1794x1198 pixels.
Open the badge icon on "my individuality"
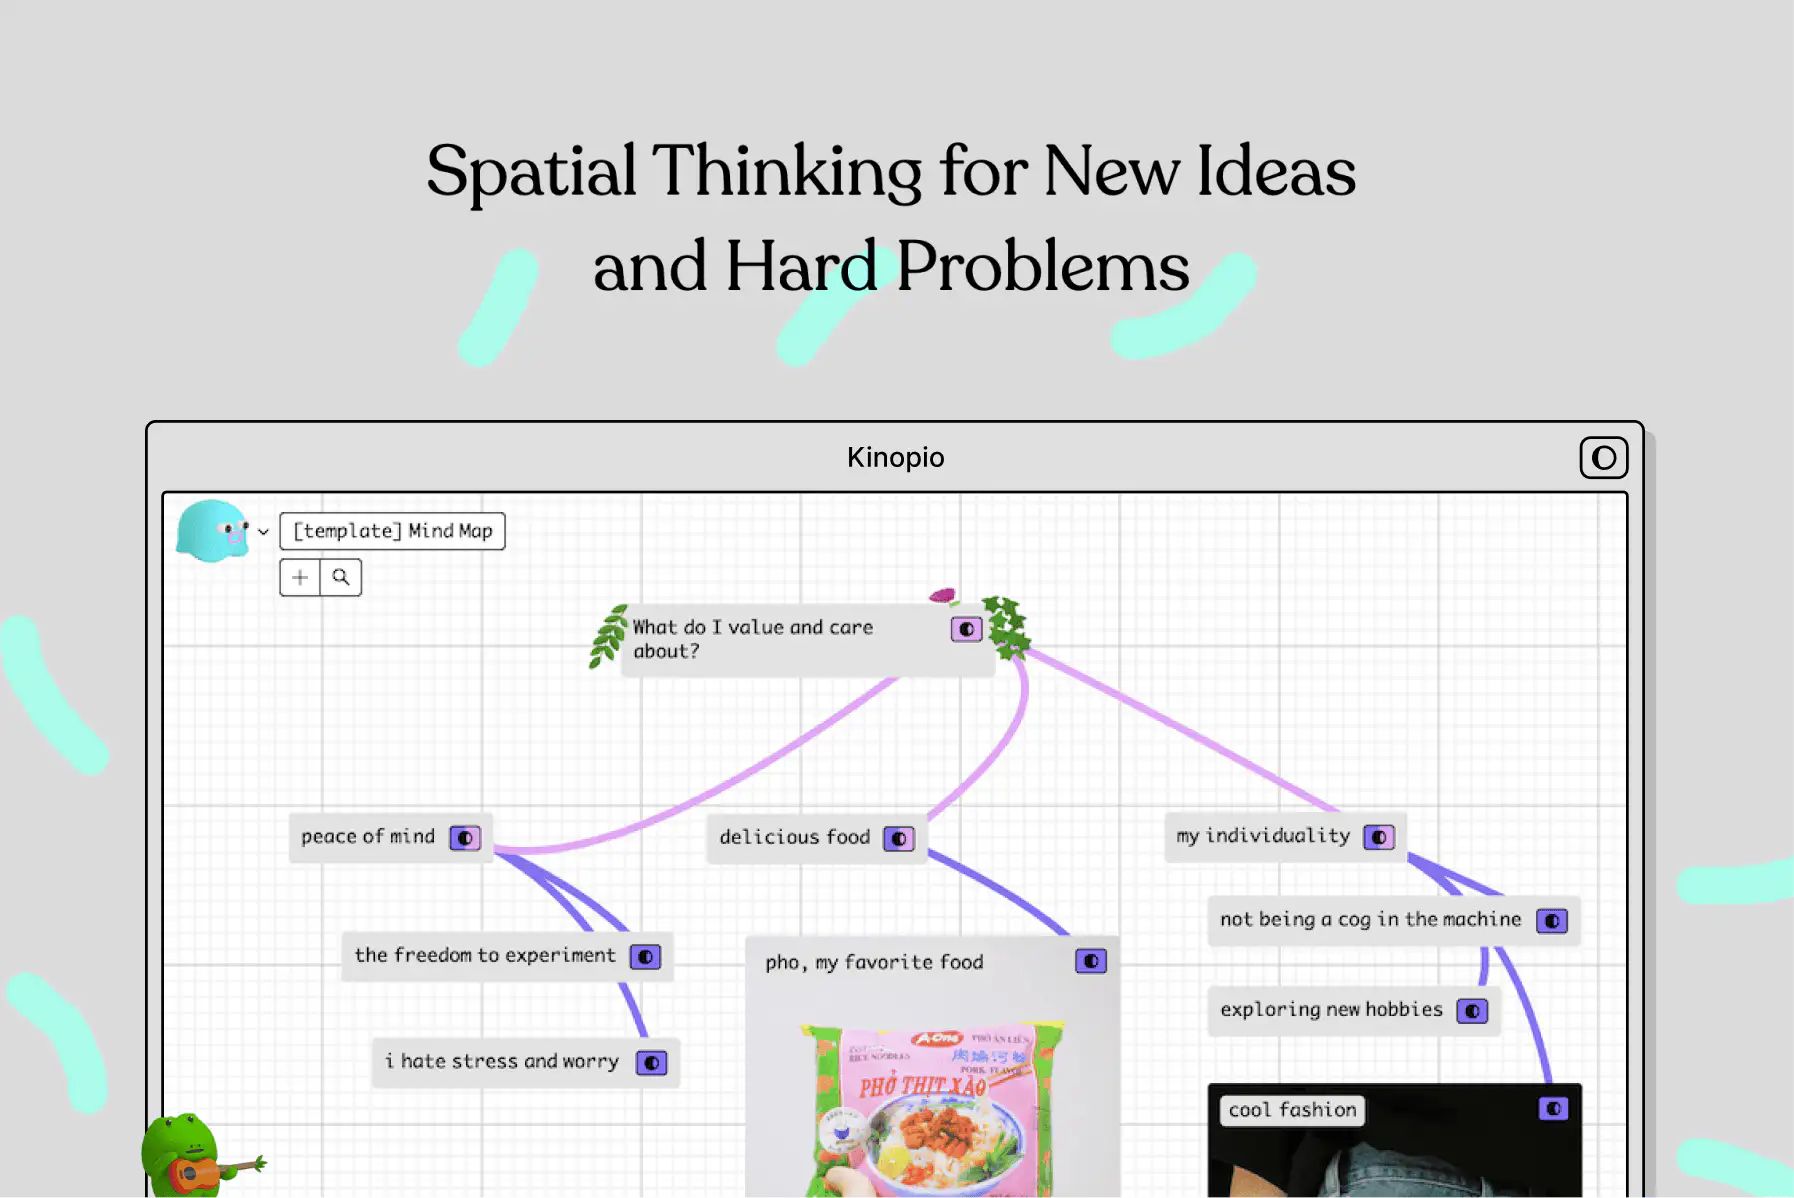(x=1381, y=836)
